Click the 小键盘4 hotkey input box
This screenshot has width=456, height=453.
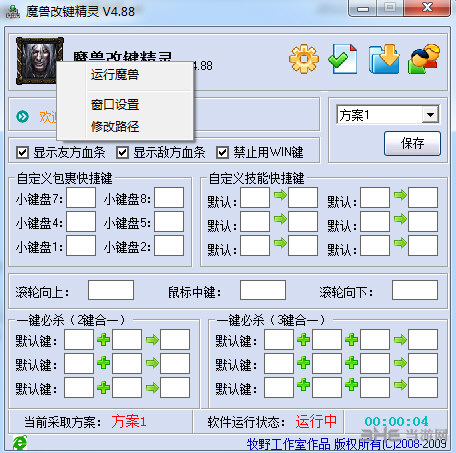[x=81, y=221]
